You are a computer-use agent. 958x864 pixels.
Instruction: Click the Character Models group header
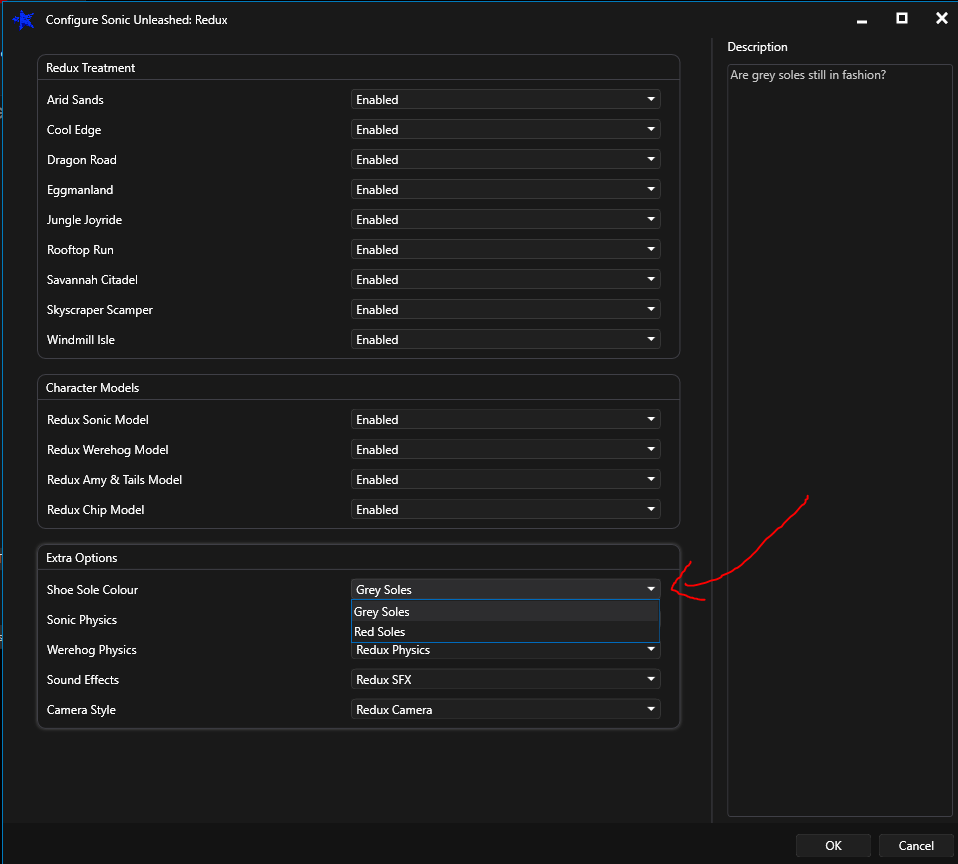coord(92,388)
